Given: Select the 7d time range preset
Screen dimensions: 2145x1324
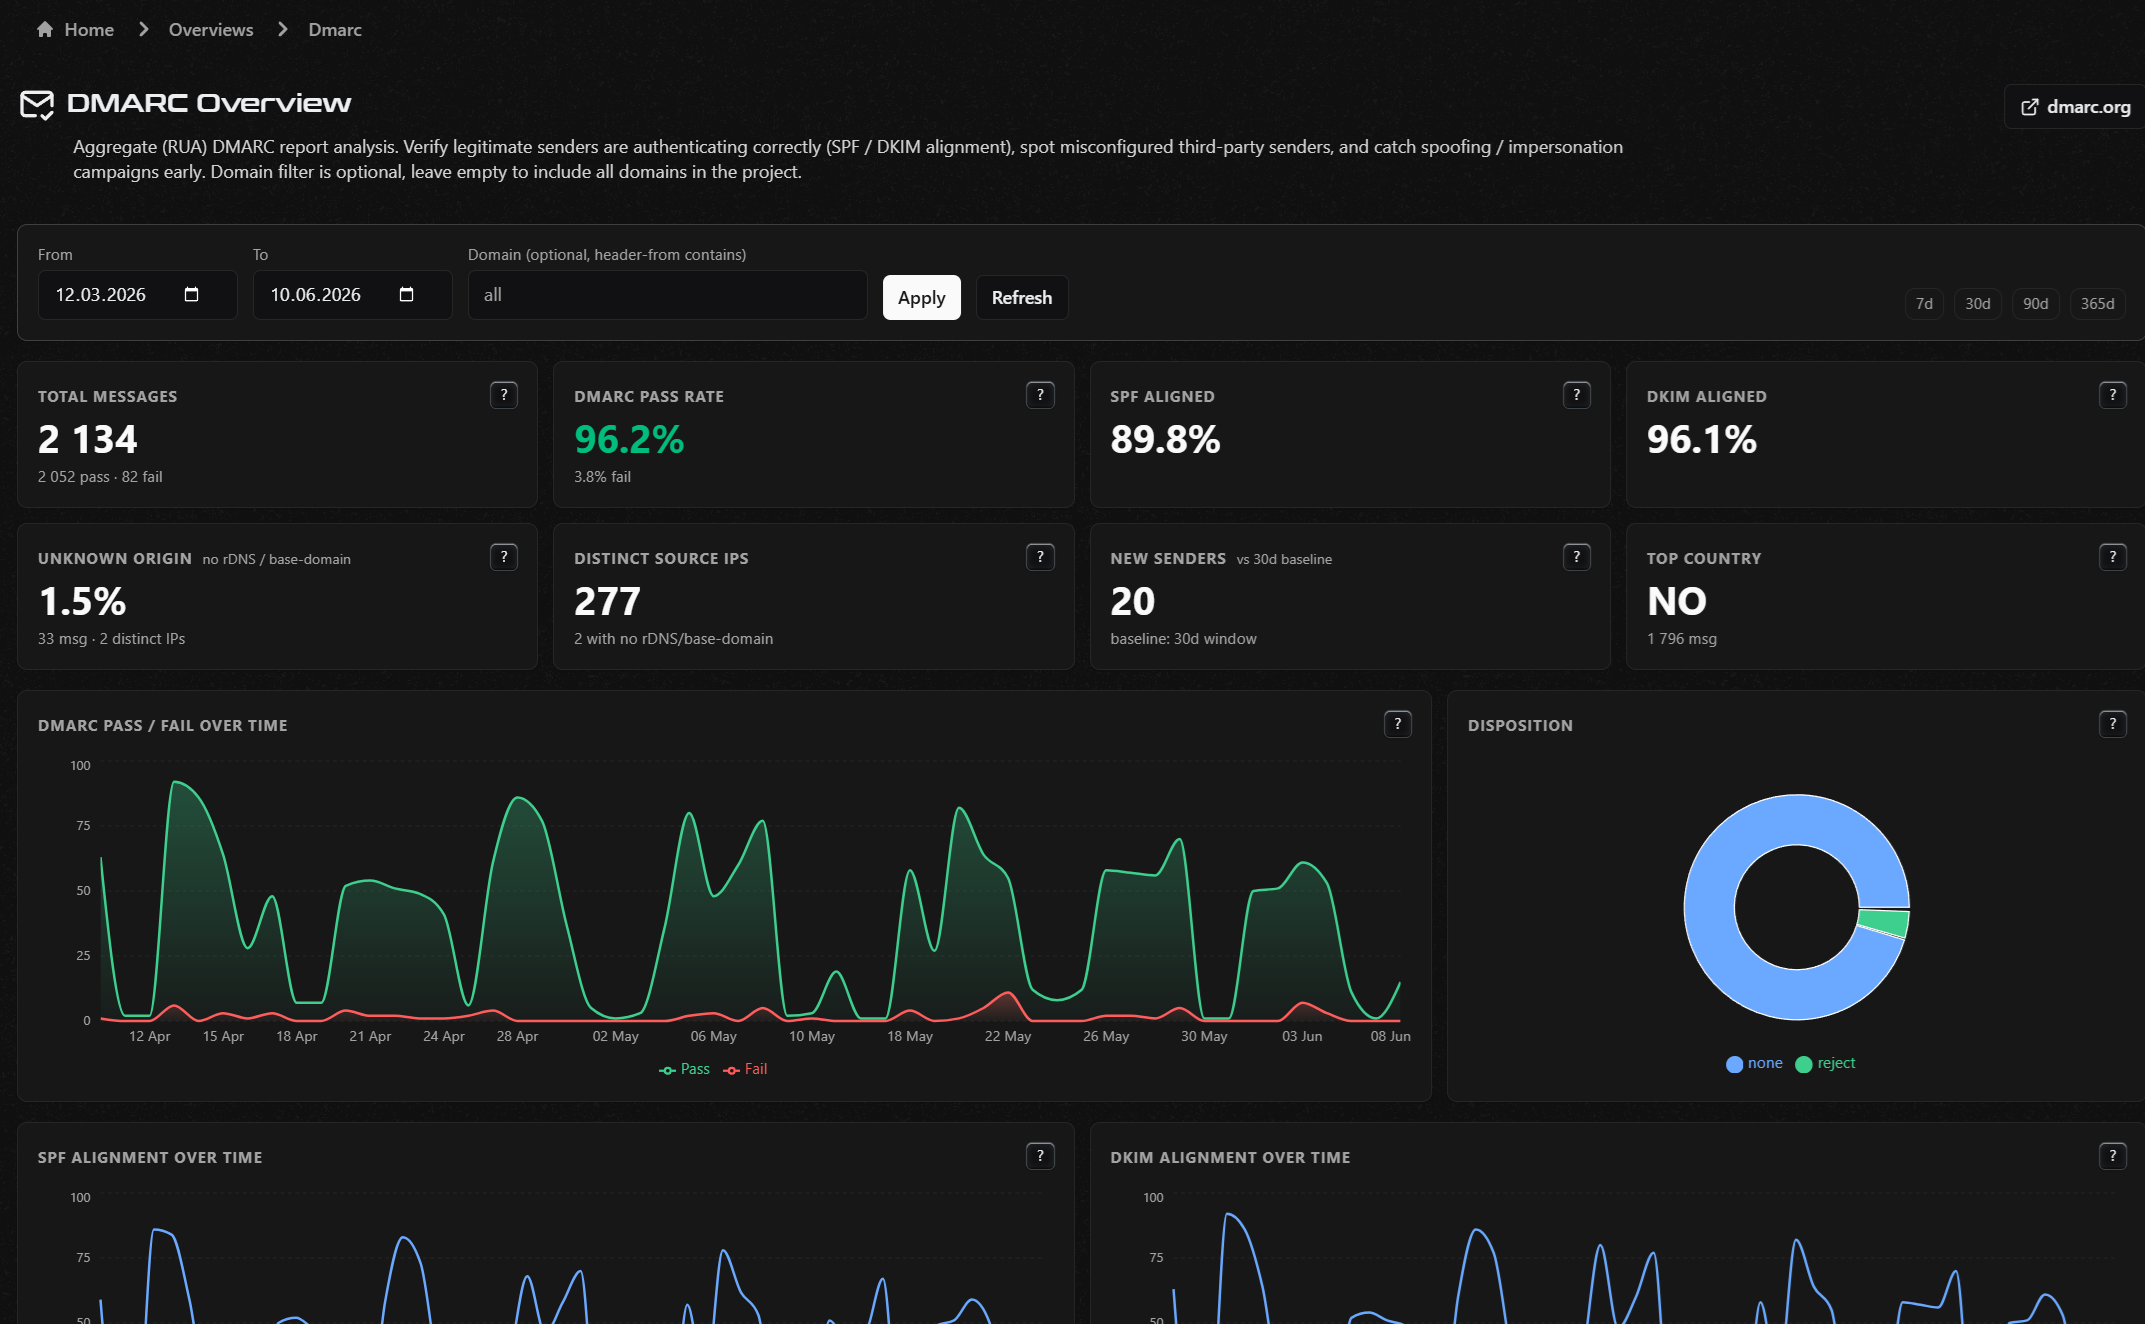Looking at the screenshot, I should (x=1924, y=303).
